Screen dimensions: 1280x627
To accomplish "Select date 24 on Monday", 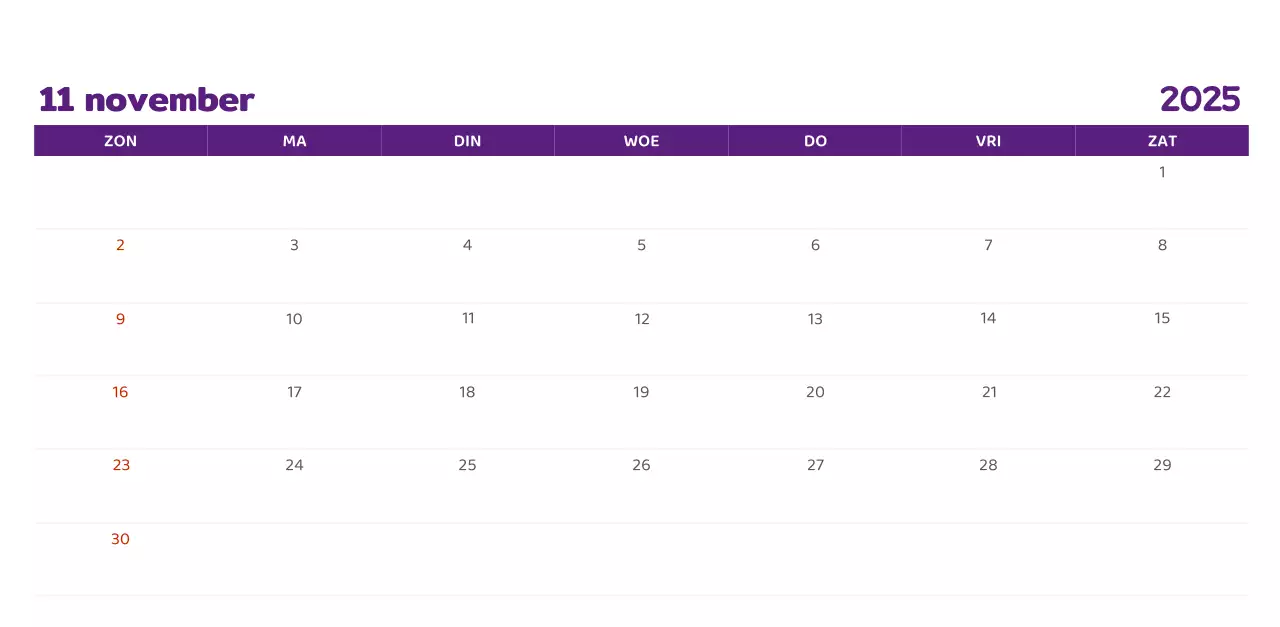I will click(x=294, y=465).
